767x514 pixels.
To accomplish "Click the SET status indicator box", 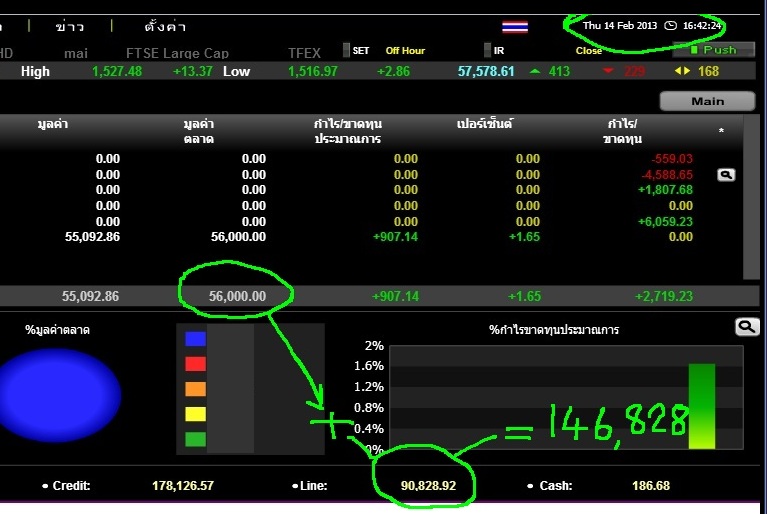I will pos(346,50).
